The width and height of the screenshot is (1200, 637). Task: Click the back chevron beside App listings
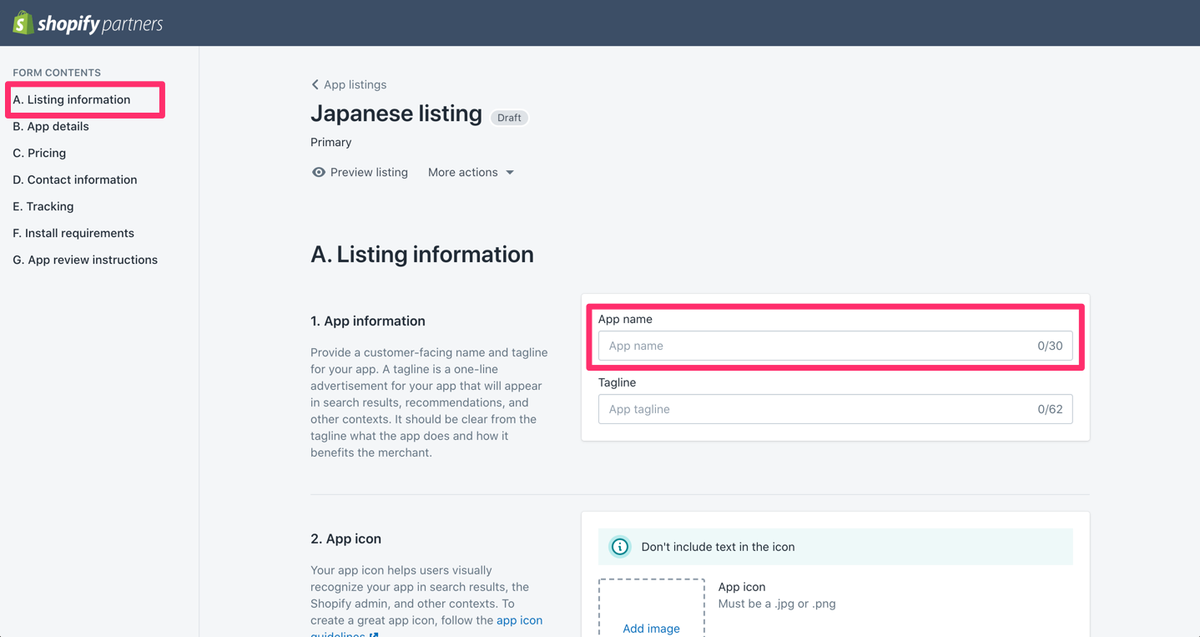[315, 85]
